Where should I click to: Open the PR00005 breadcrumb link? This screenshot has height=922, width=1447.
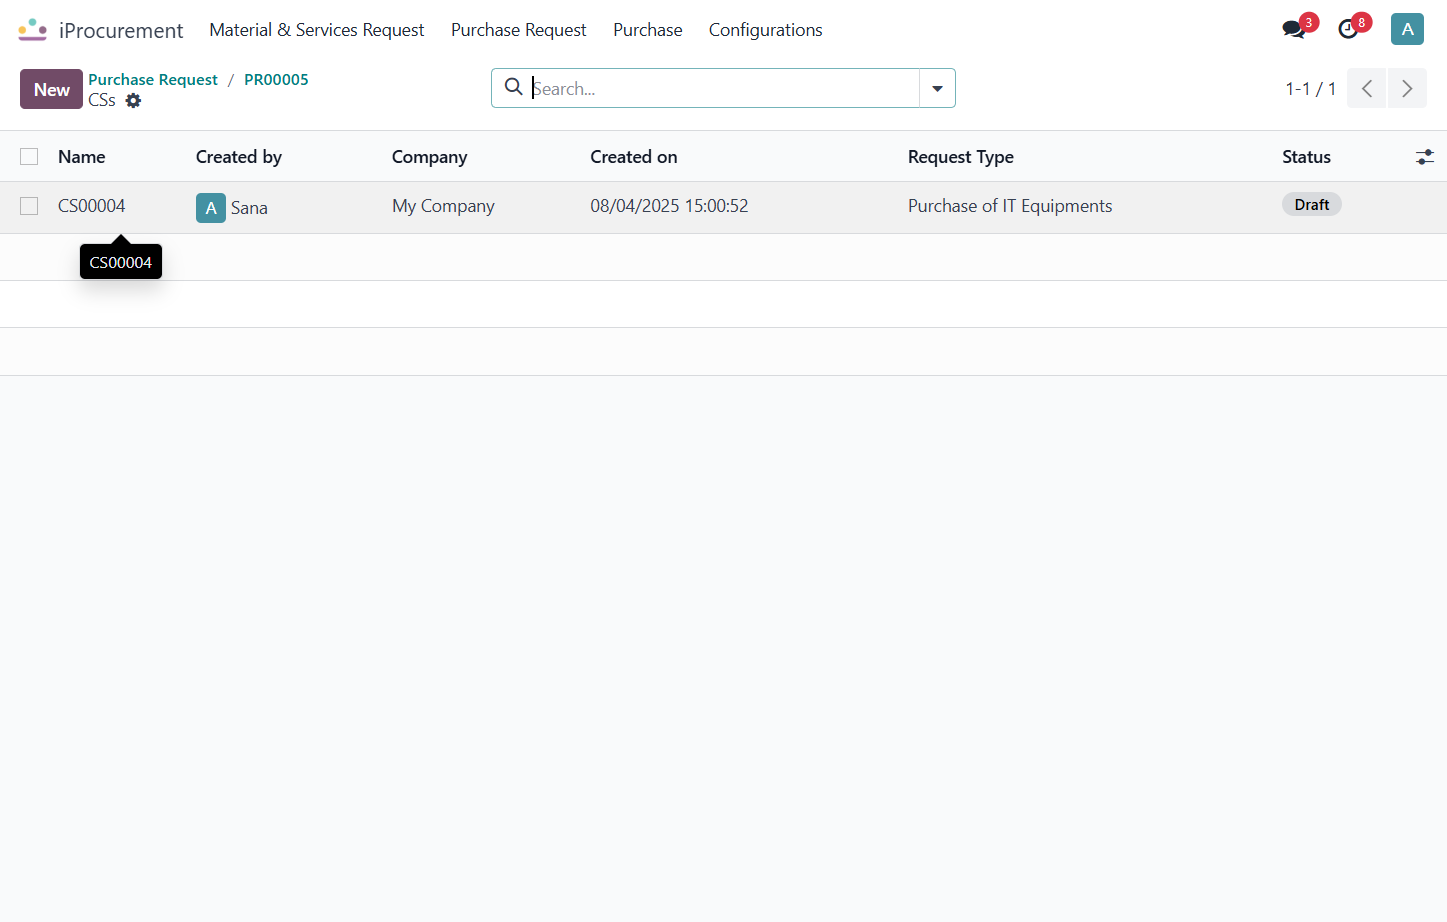(276, 79)
